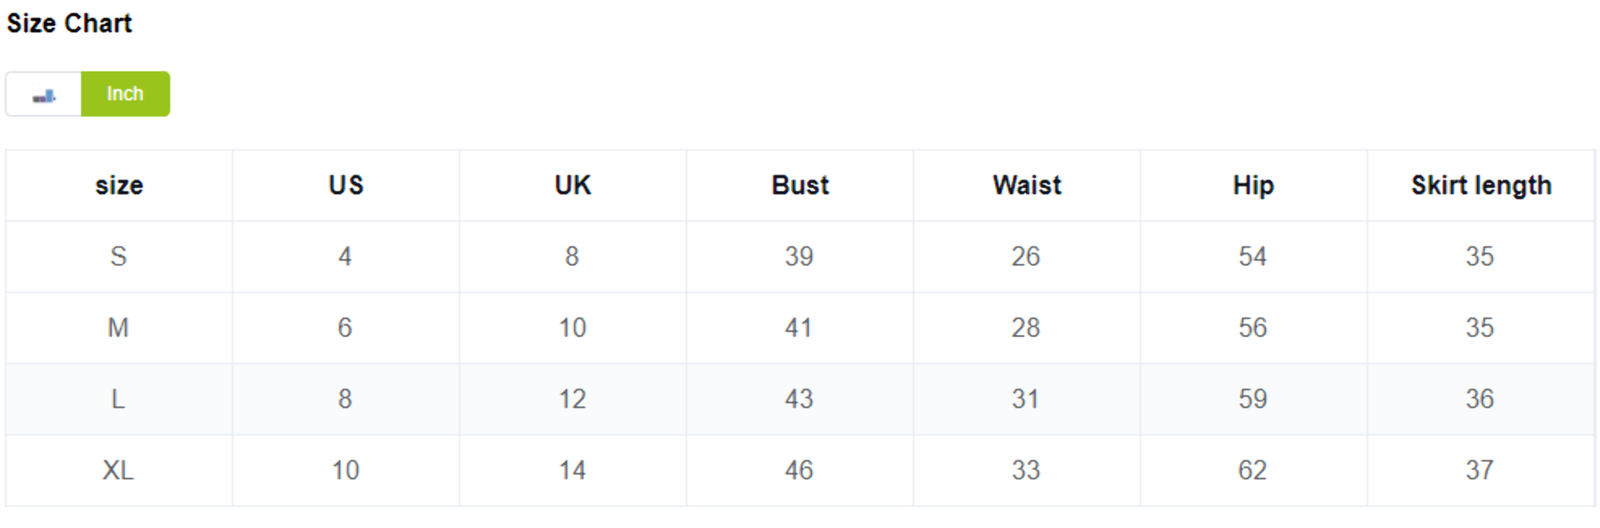1600x528 pixels.
Task: Select the M size row label
Action: 118,328
